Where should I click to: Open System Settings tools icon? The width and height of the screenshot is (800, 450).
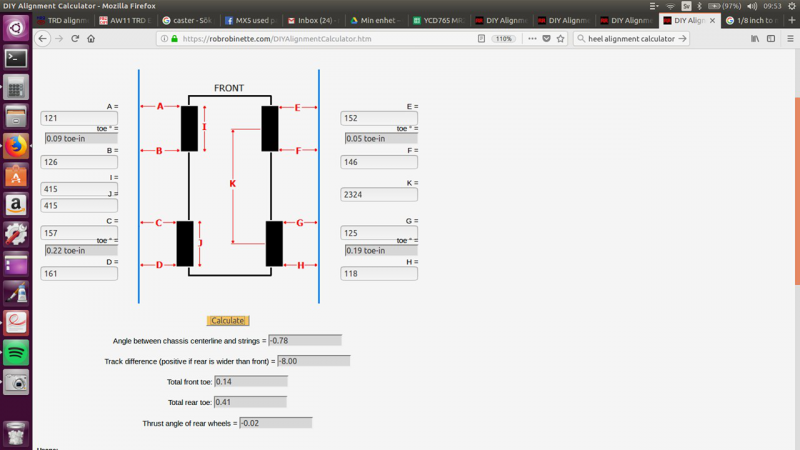coord(16,235)
